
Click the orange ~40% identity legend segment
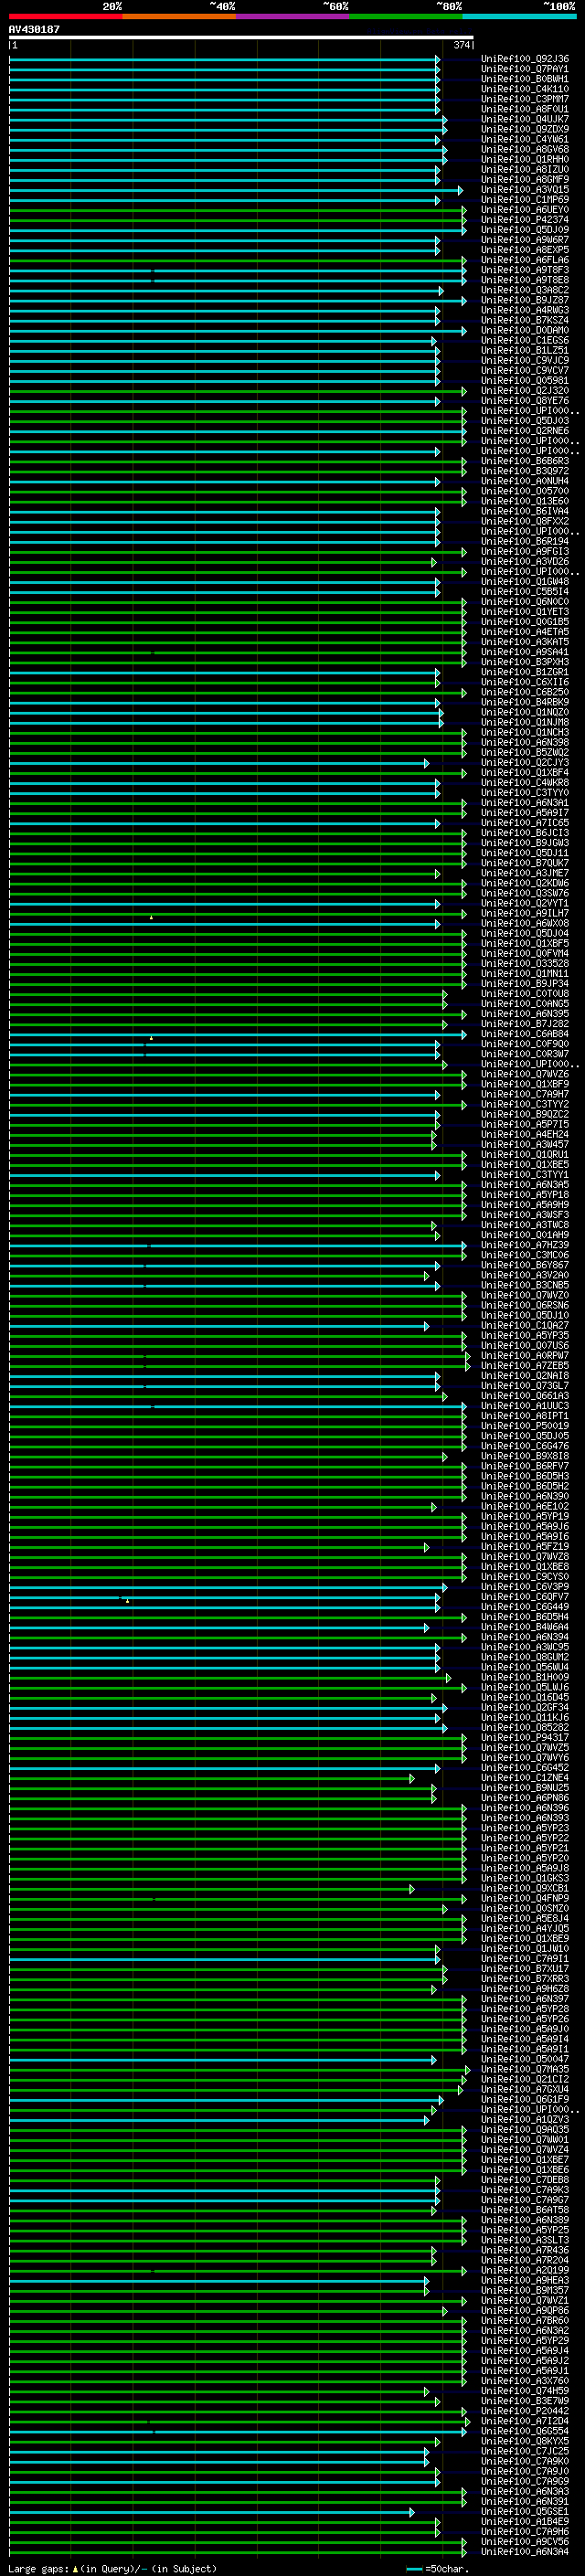[x=179, y=17]
